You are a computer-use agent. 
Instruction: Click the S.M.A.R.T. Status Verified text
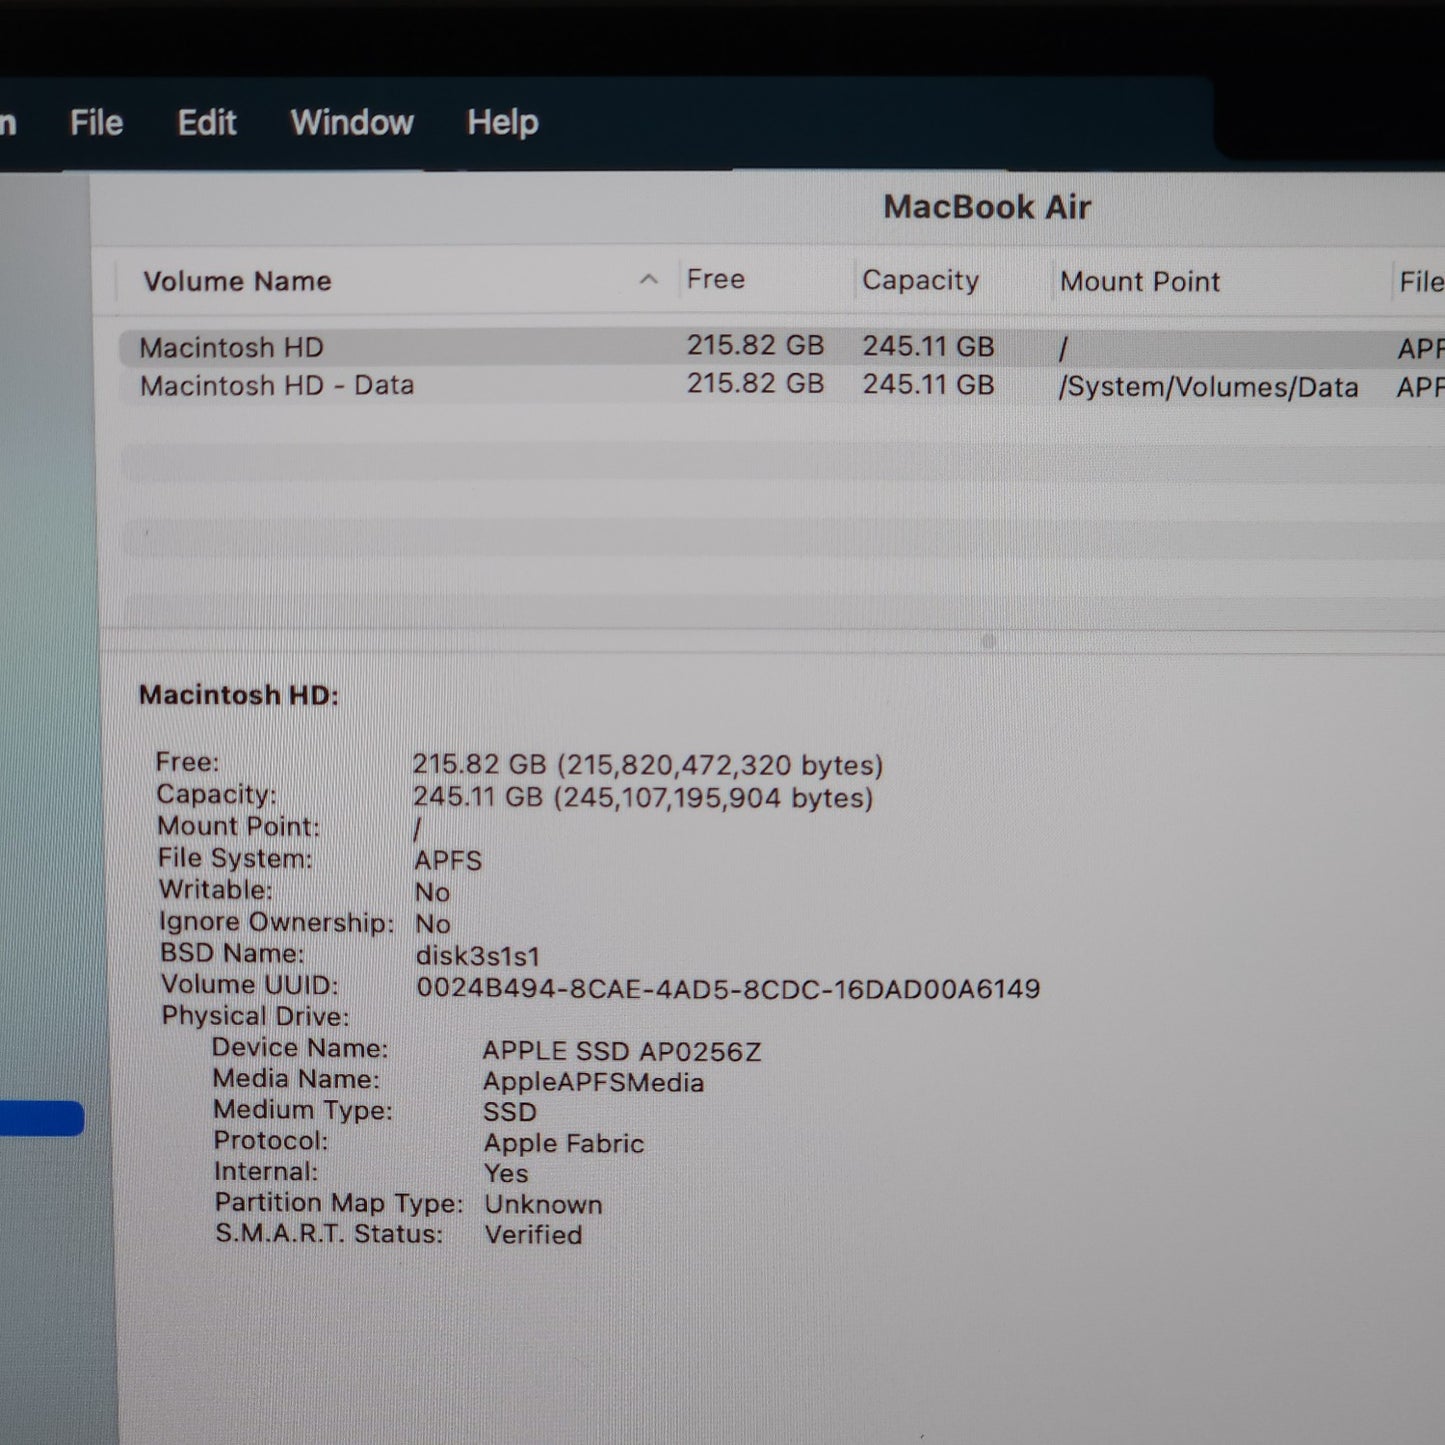pos(533,1235)
